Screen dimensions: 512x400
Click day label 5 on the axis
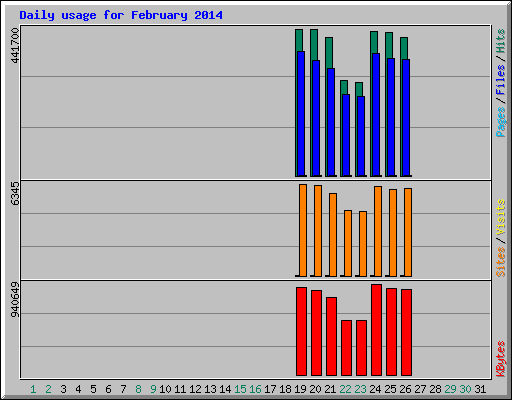(93, 389)
